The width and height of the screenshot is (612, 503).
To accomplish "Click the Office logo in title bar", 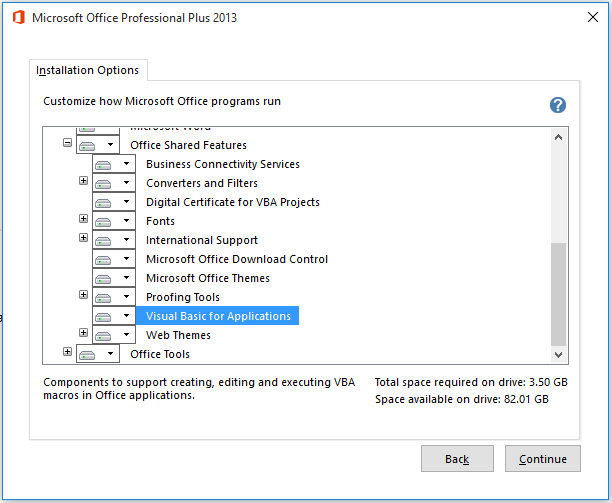I will pyautogui.click(x=18, y=18).
